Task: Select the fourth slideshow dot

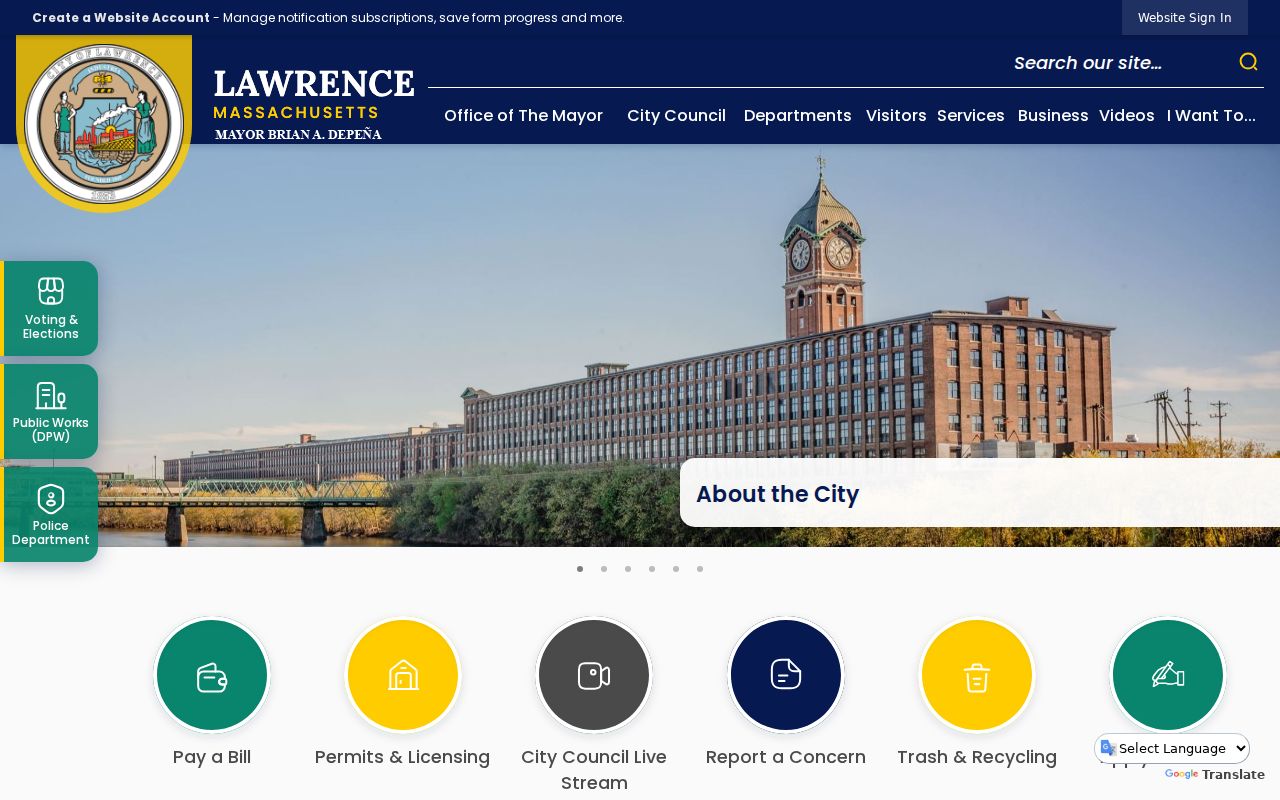Action: point(652,569)
